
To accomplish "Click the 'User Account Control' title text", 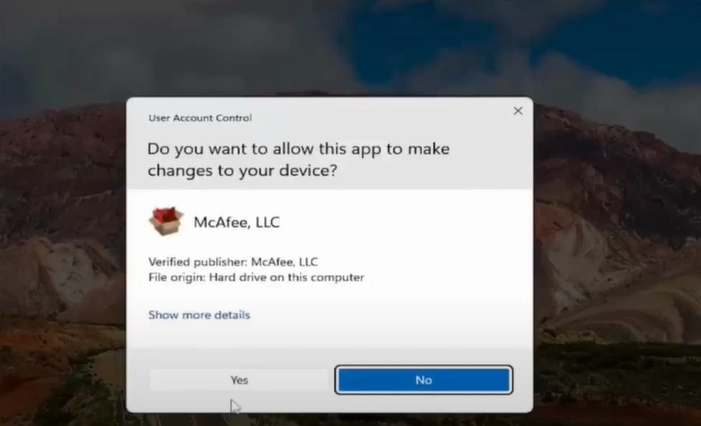I will [x=200, y=118].
